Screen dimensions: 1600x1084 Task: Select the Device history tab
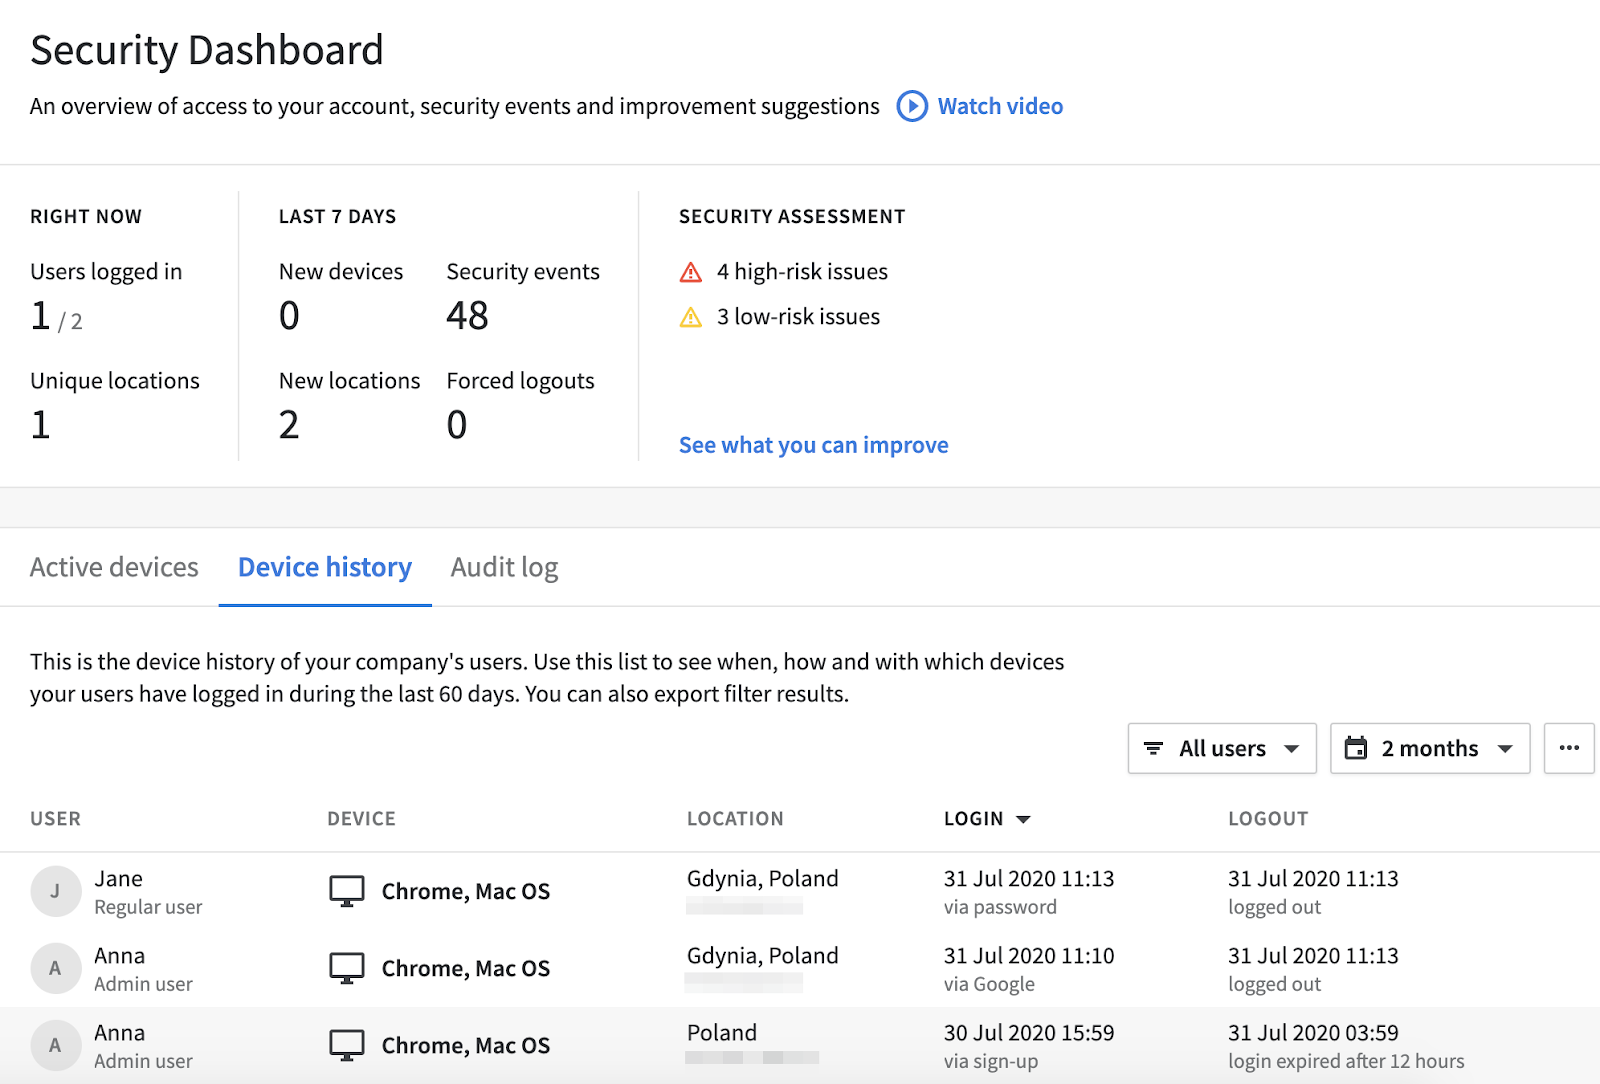[325, 567]
